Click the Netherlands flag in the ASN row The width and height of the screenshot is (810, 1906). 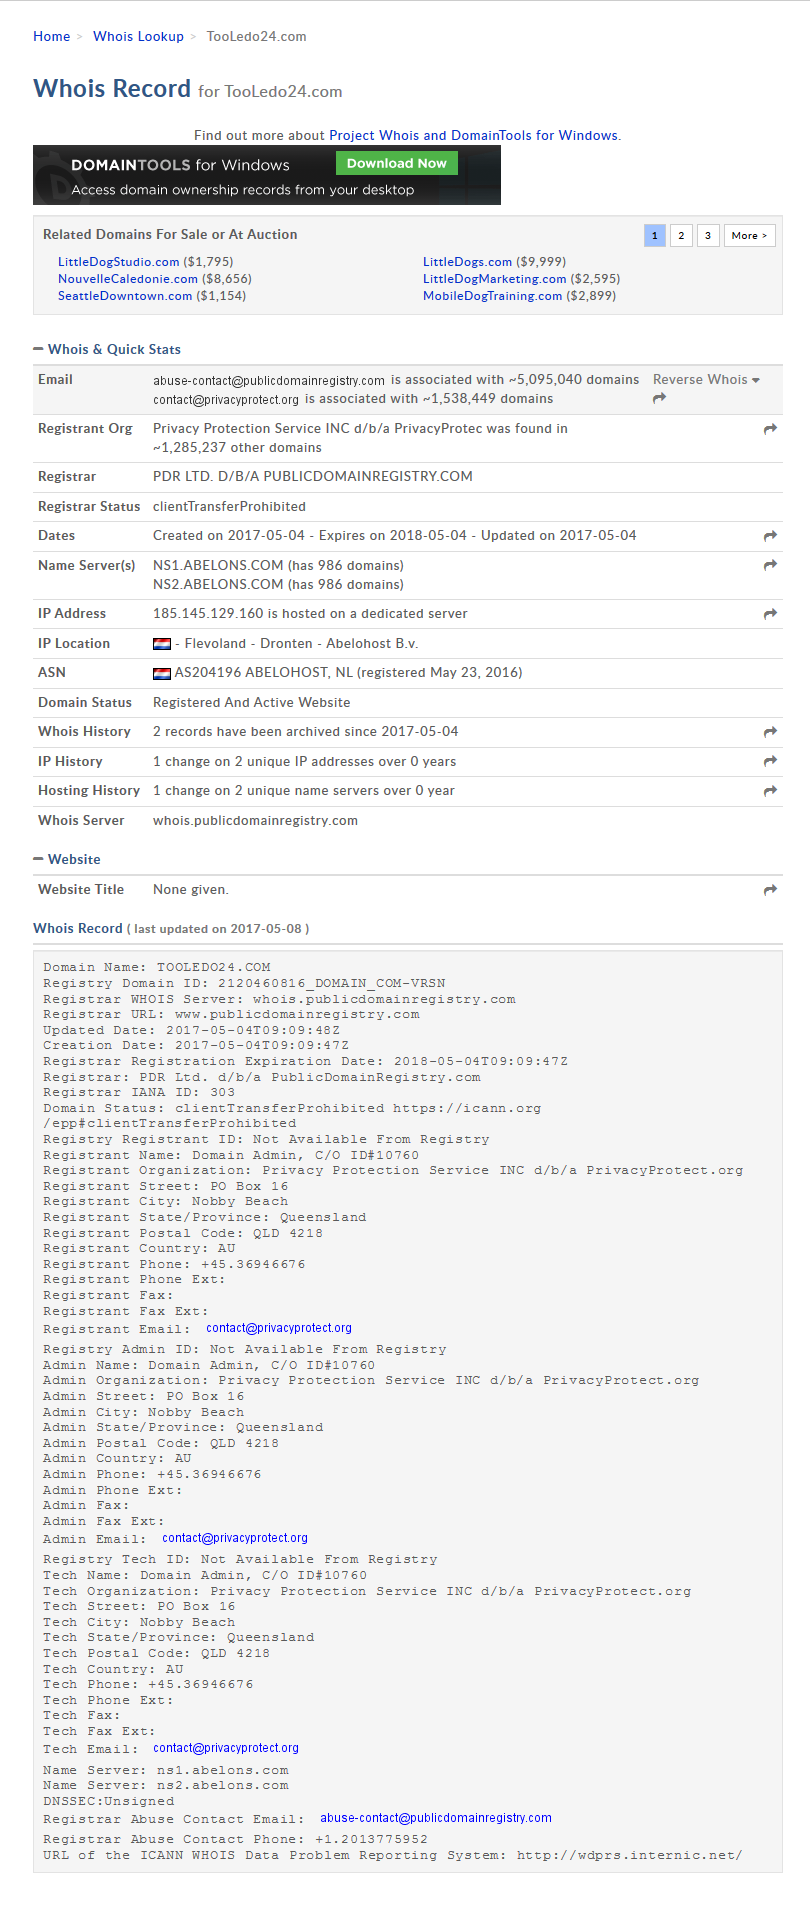coord(162,673)
